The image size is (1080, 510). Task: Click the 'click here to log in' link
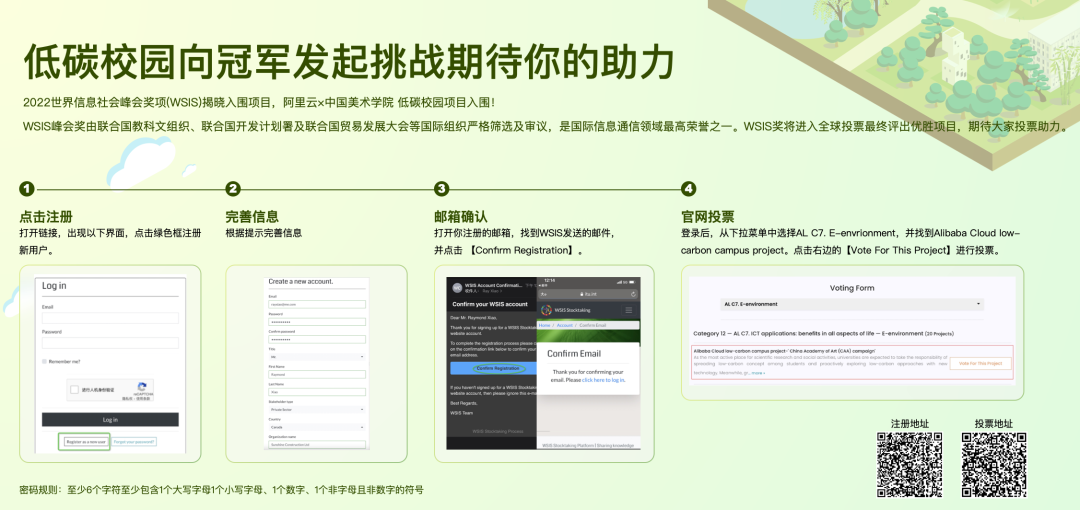coord(603,380)
